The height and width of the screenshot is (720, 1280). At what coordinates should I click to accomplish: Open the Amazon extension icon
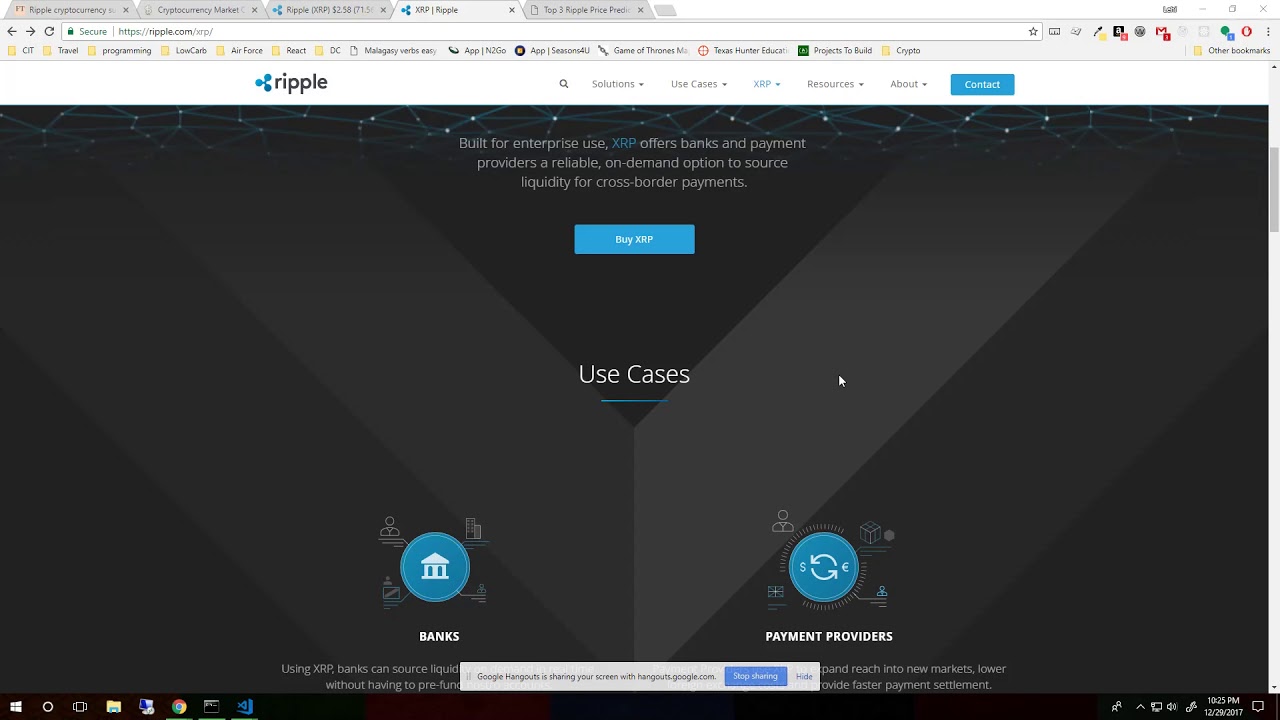pyautogui.click(x=1118, y=31)
